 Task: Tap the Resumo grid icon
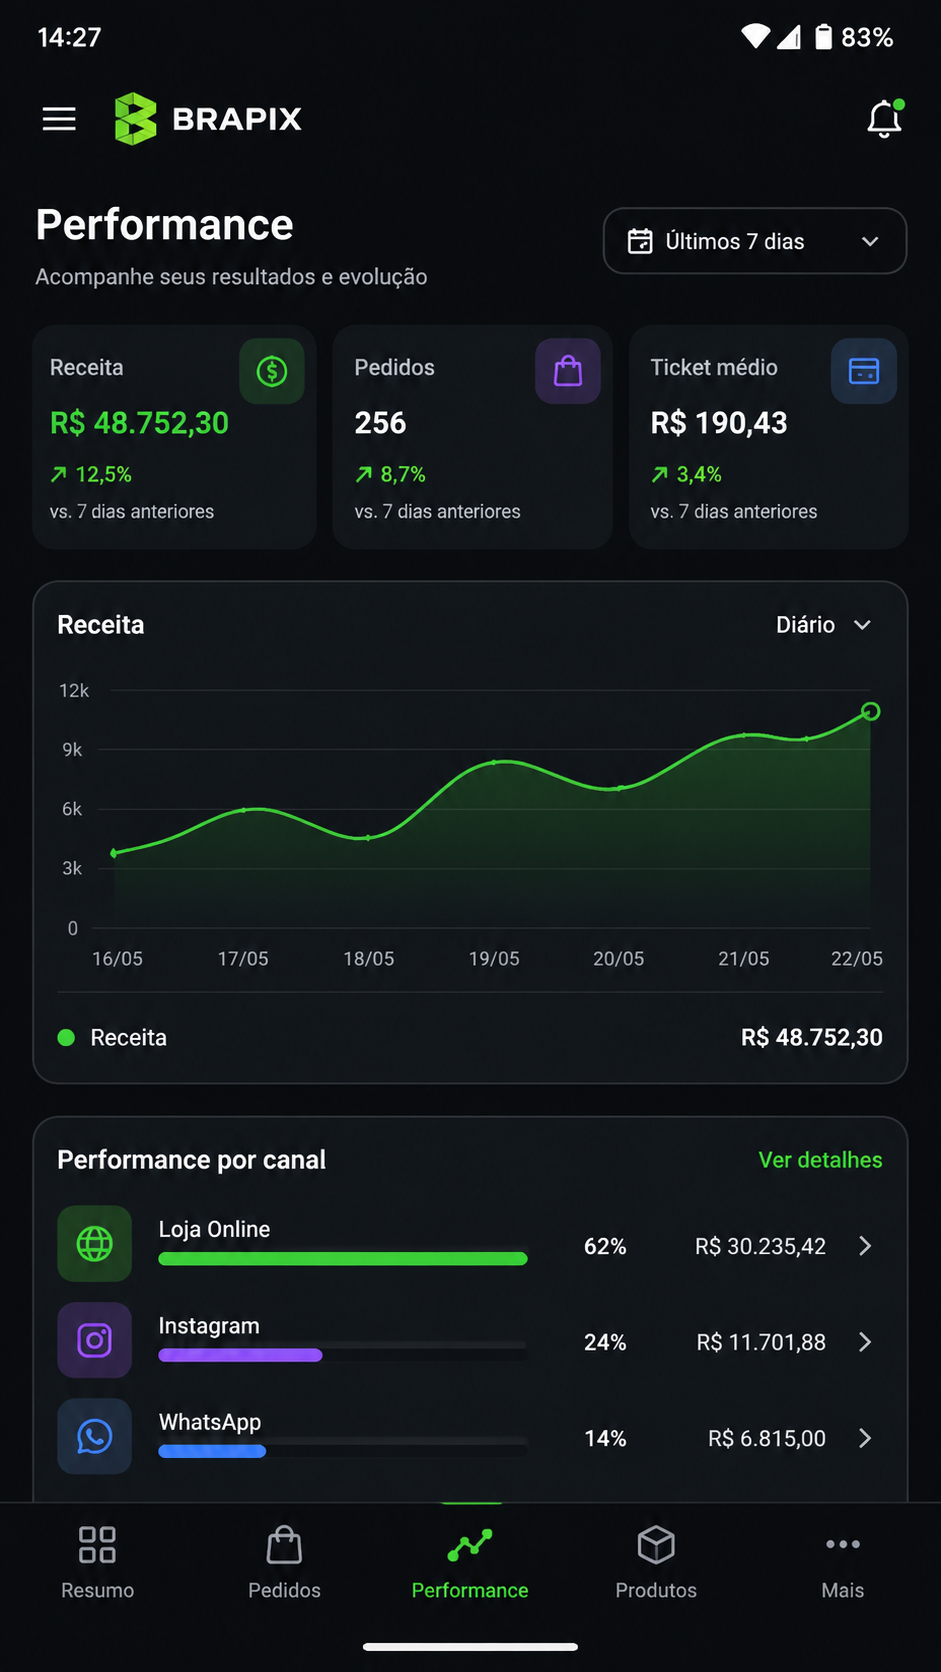[97, 1544]
